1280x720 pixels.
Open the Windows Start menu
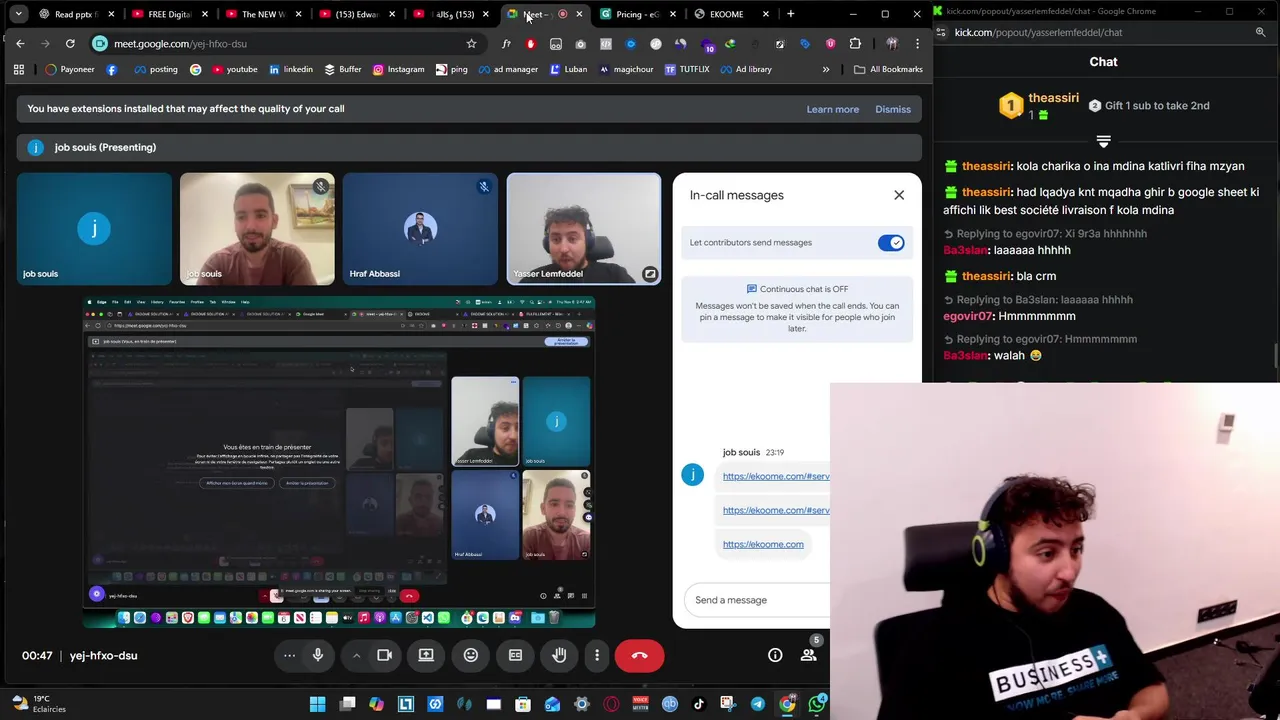coord(318,704)
